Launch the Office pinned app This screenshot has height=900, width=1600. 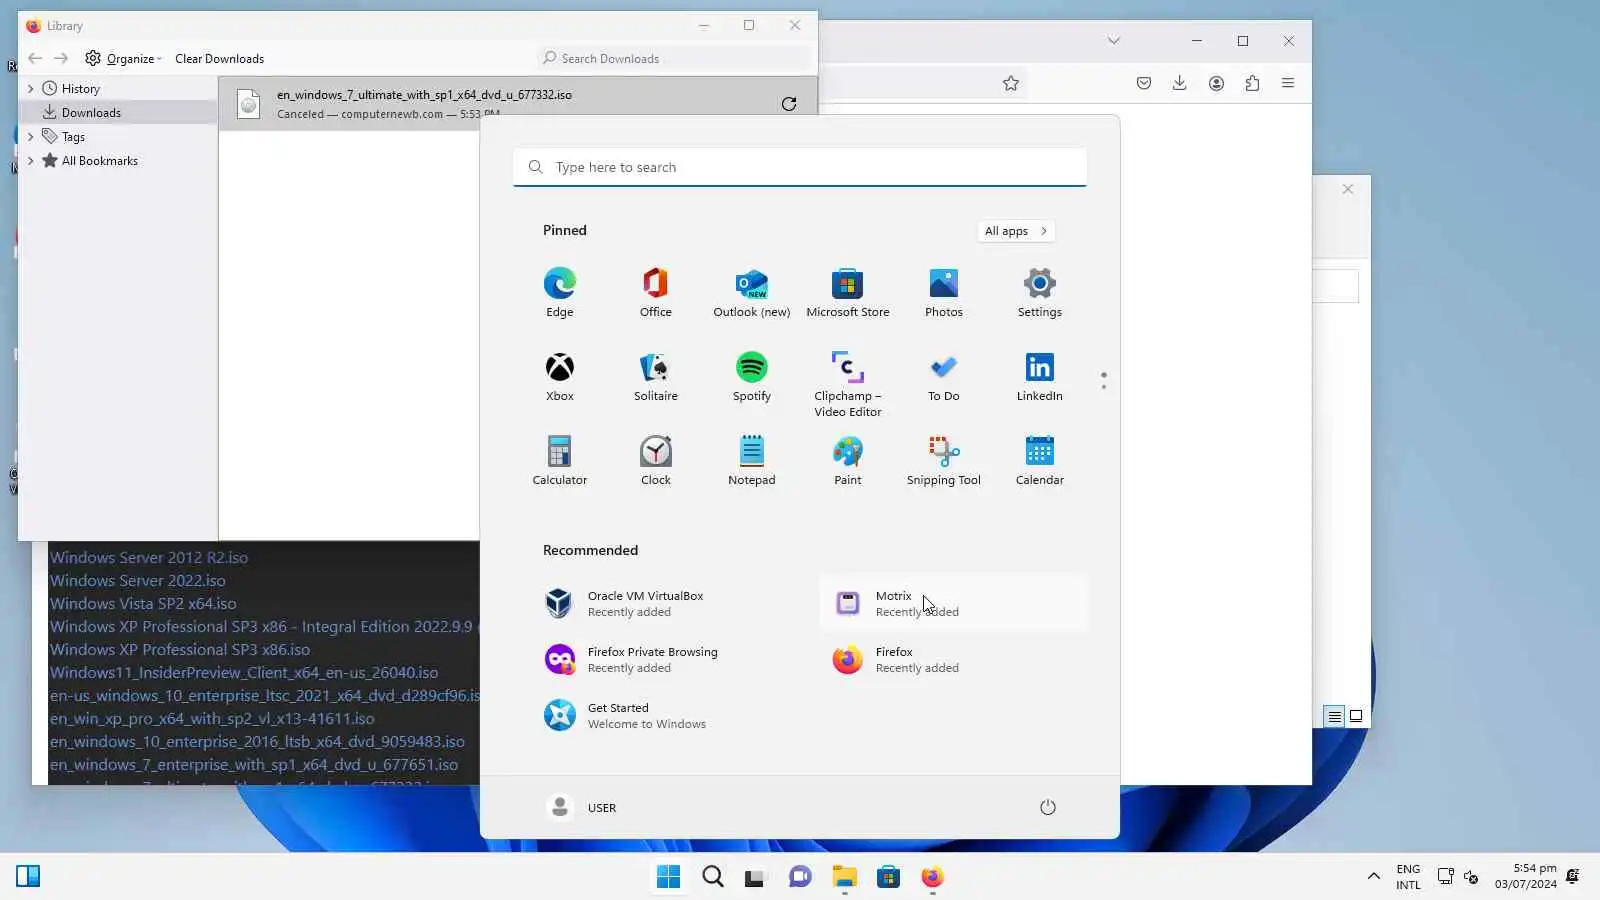click(x=656, y=292)
